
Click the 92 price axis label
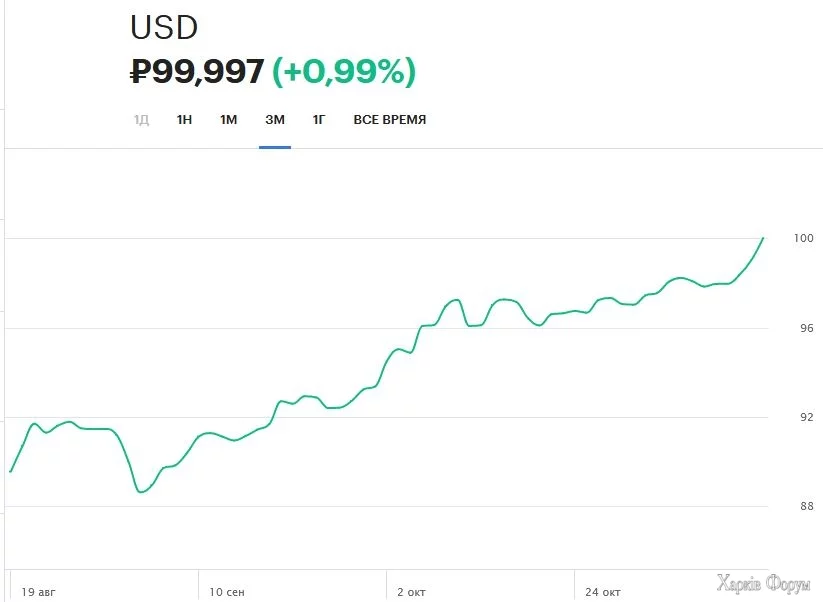click(806, 417)
